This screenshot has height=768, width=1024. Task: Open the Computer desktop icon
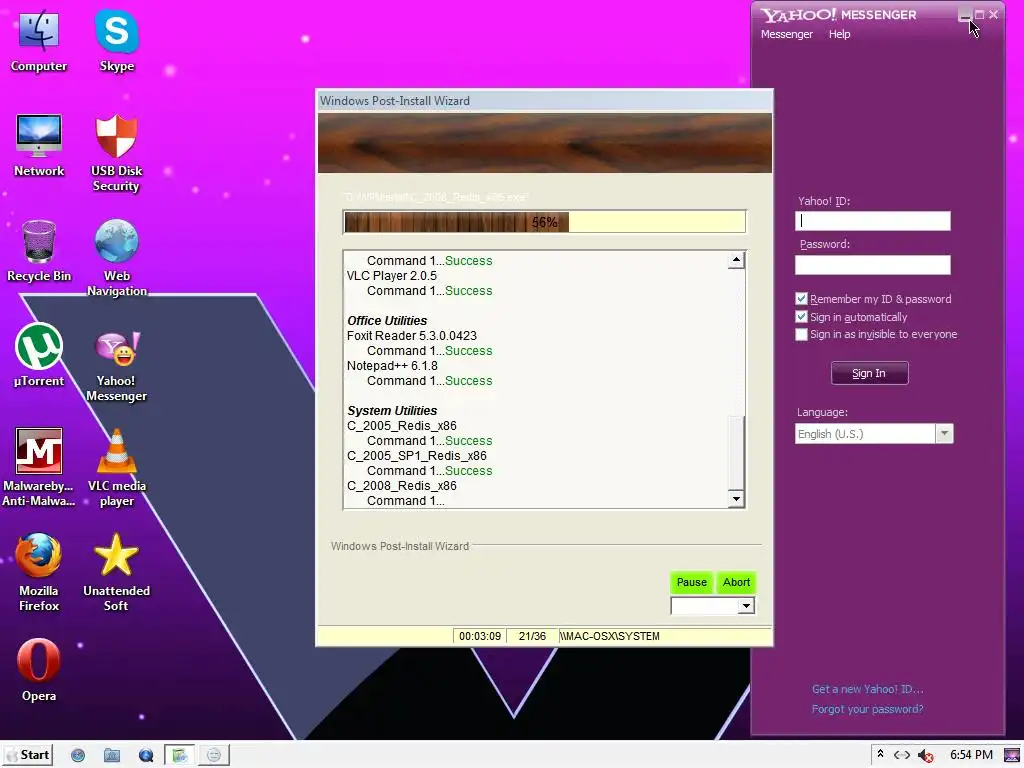coord(39,40)
